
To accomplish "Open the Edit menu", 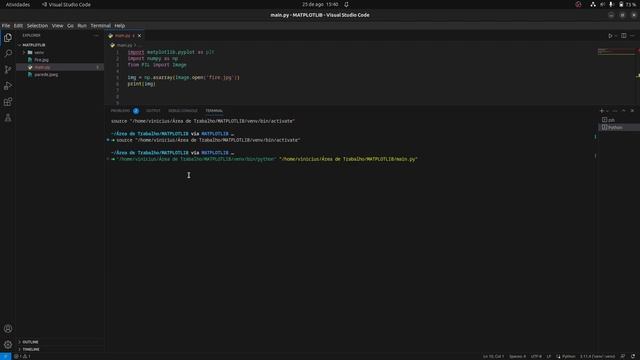I will tap(18, 25).
